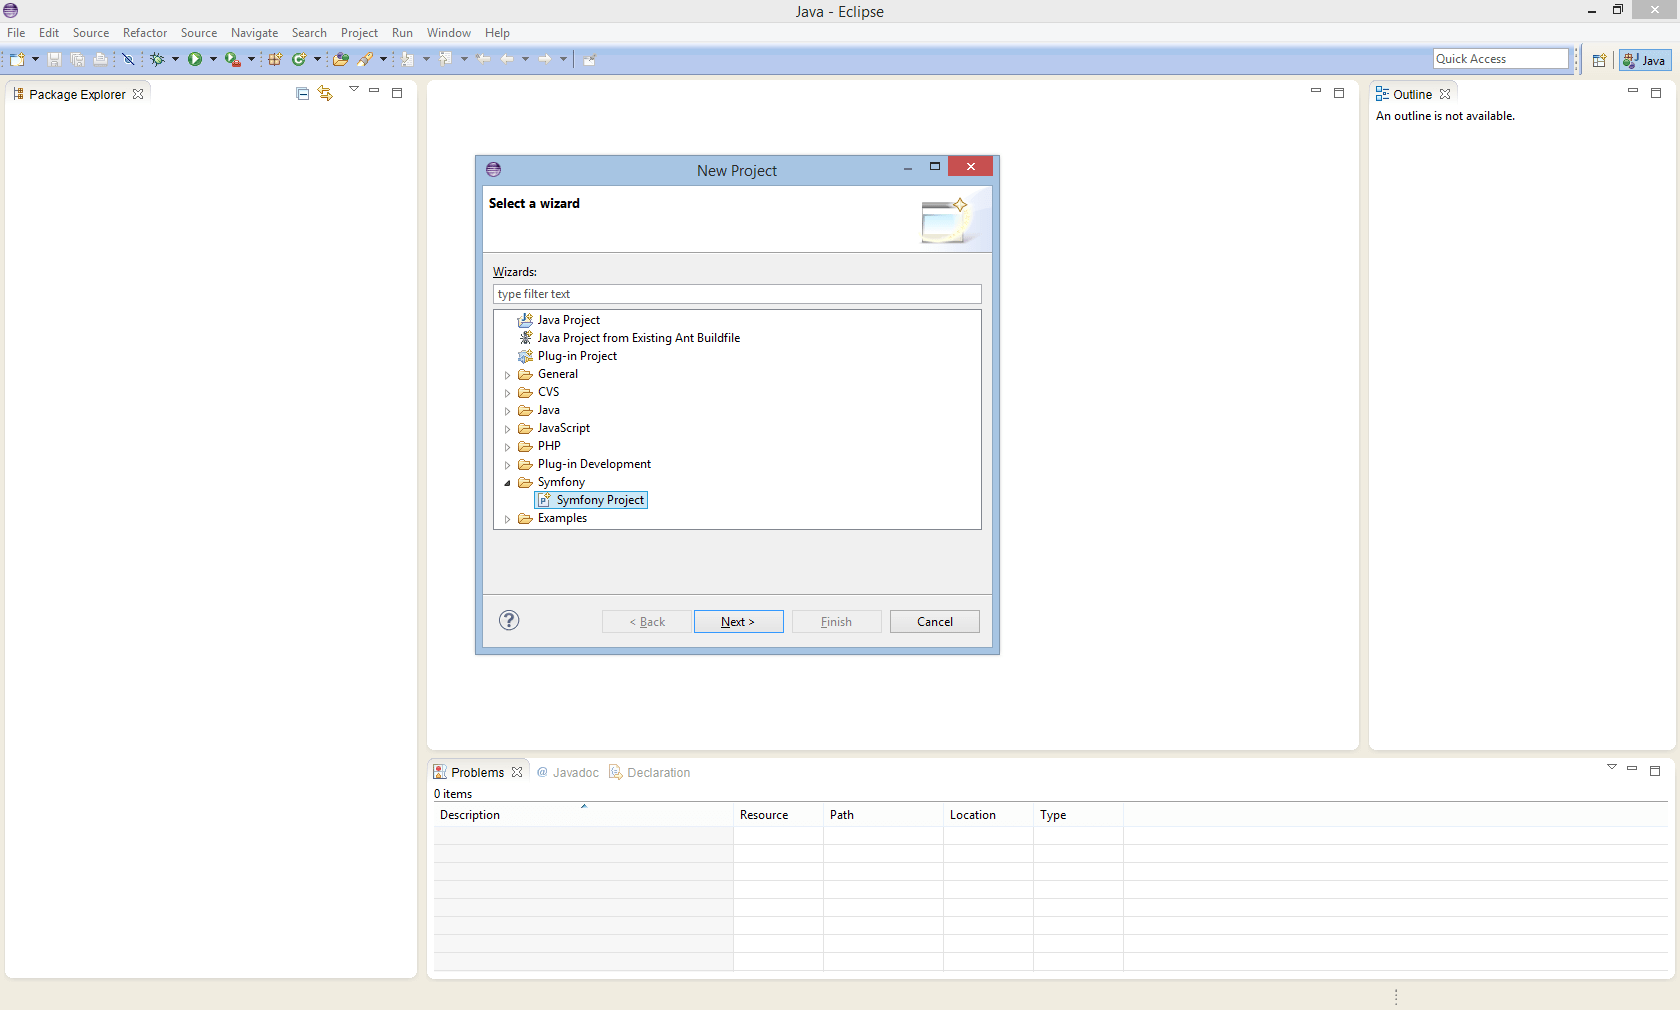Toggle the Pin Editor toolbar icon
This screenshot has width=1680, height=1010.
[x=590, y=59]
